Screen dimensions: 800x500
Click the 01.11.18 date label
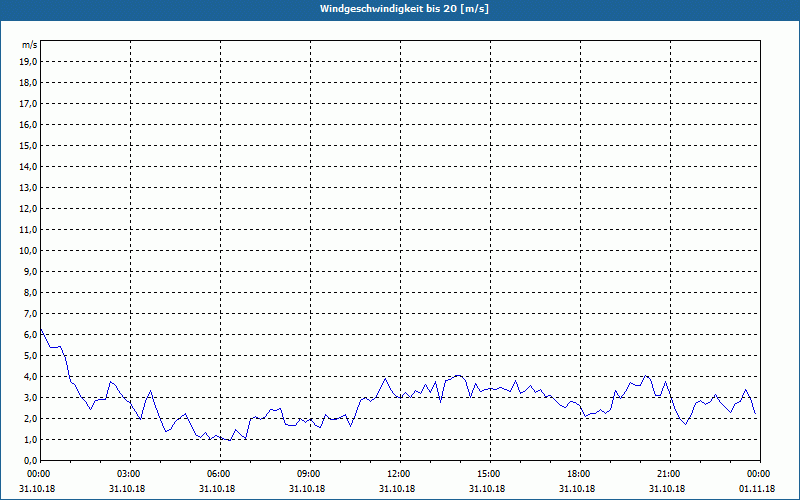coord(757,488)
